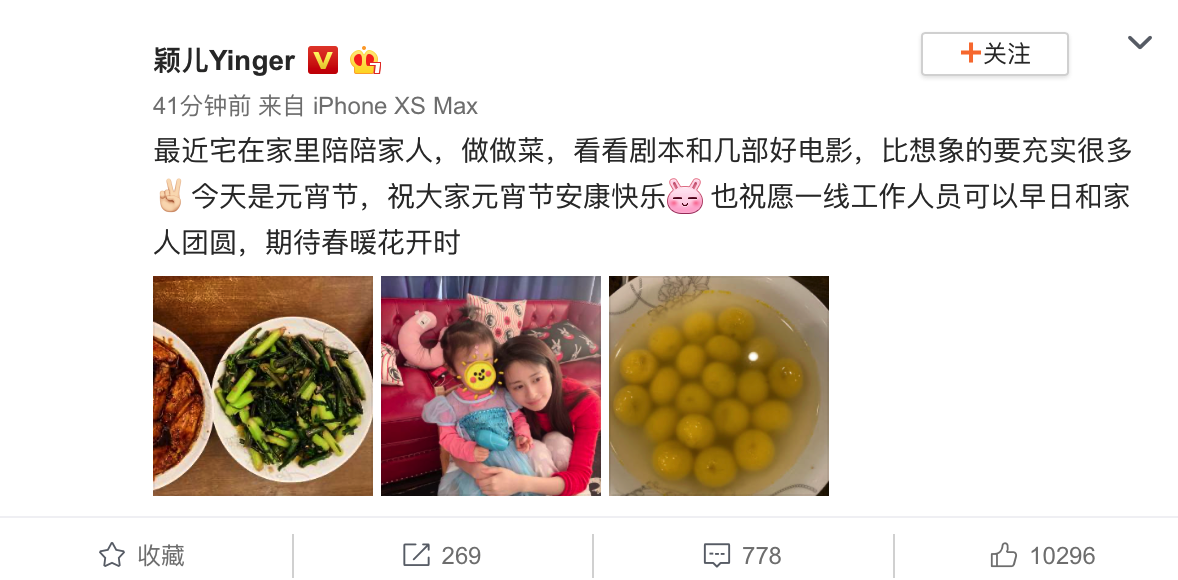The width and height of the screenshot is (1178, 580).
Task: Toggle 收藏 to bookmark this post
Action: [x=142, y=556]
